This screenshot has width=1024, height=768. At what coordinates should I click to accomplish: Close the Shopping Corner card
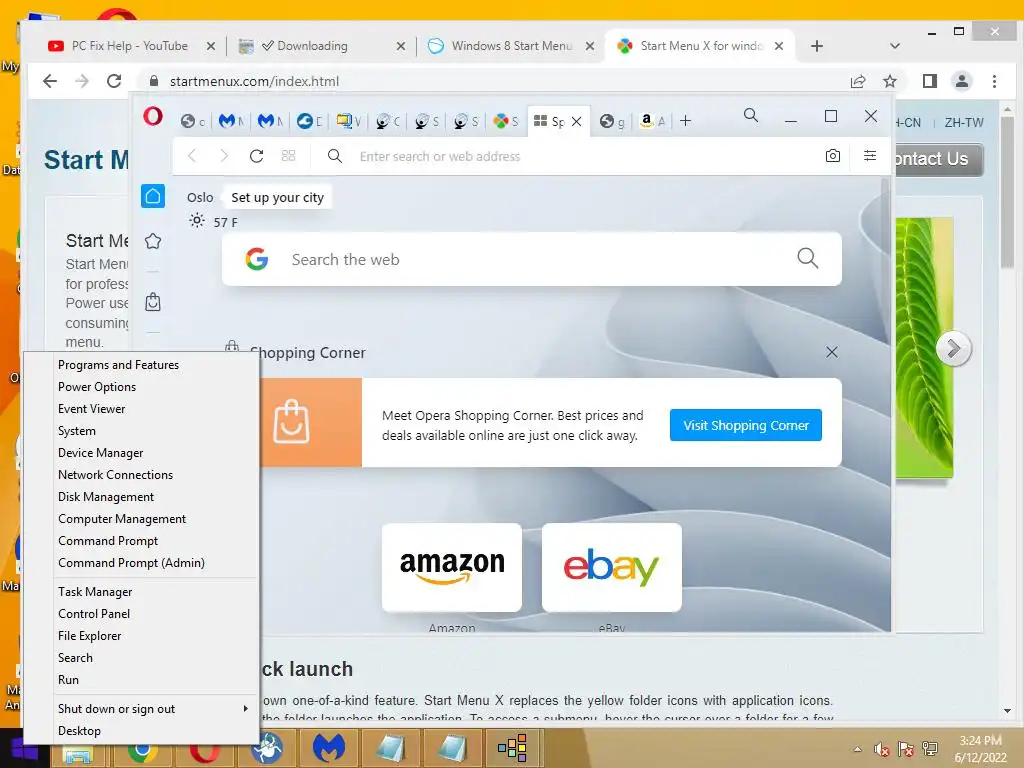point(832,352)
